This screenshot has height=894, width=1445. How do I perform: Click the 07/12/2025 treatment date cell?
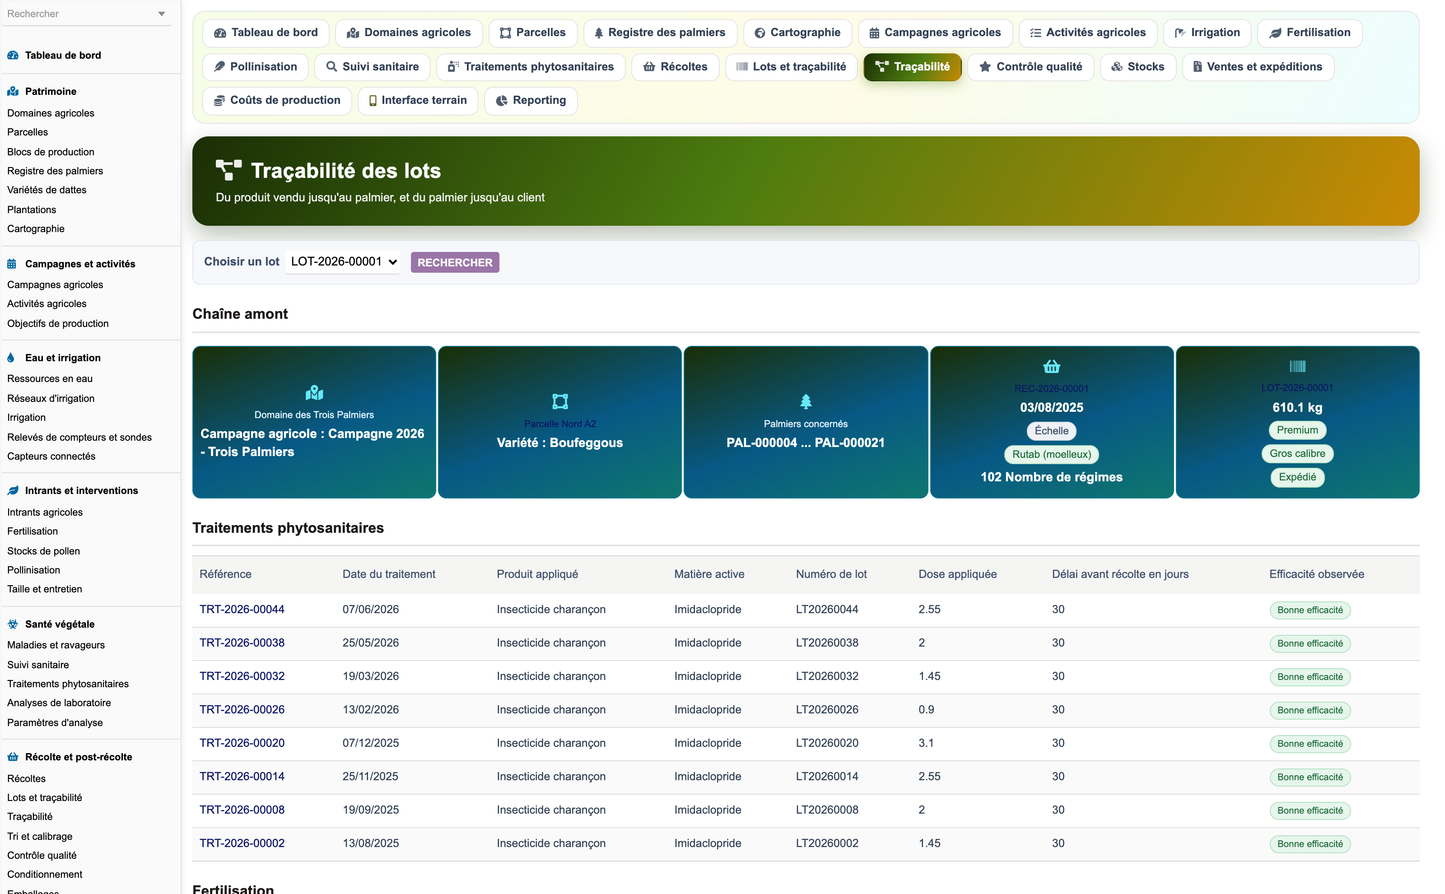tap(371, 744)
